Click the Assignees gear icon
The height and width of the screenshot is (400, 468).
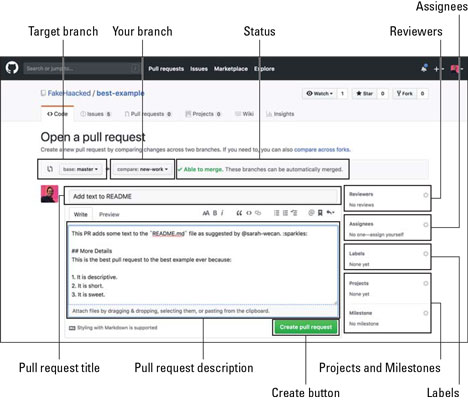[426, 225]
